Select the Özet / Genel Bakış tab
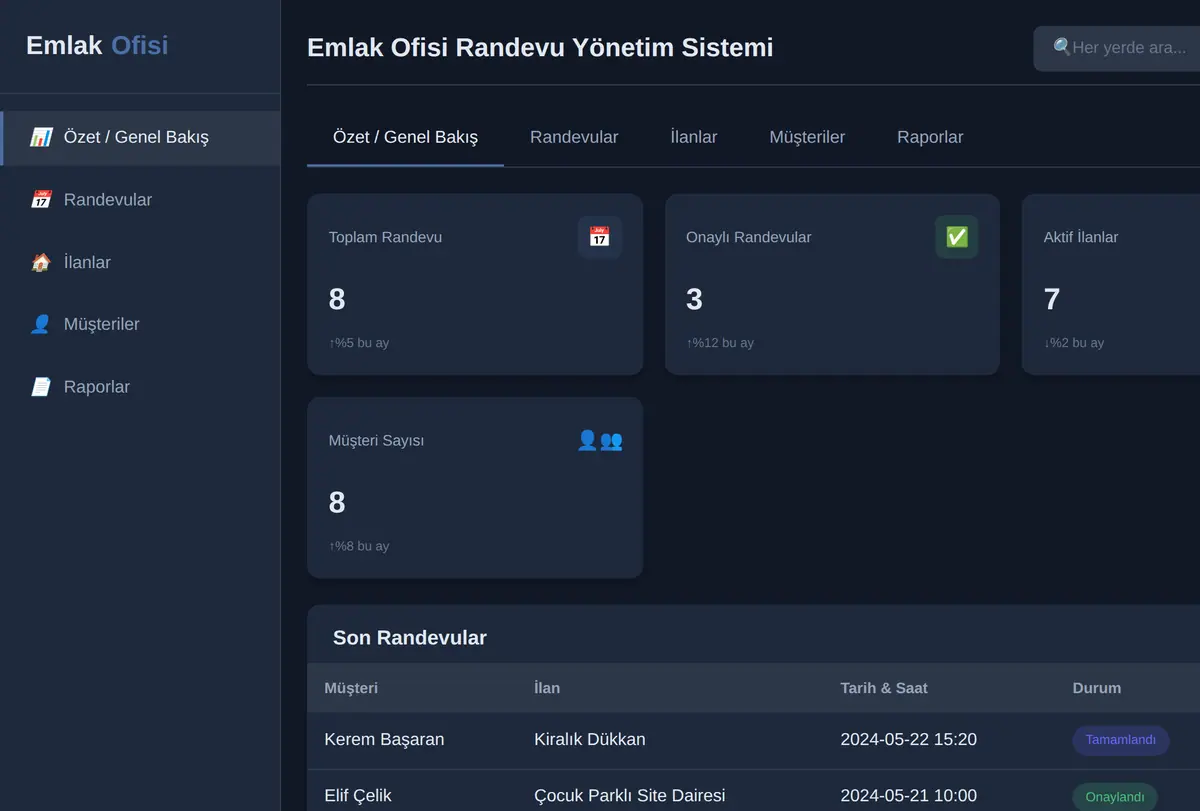 [405, 137]
